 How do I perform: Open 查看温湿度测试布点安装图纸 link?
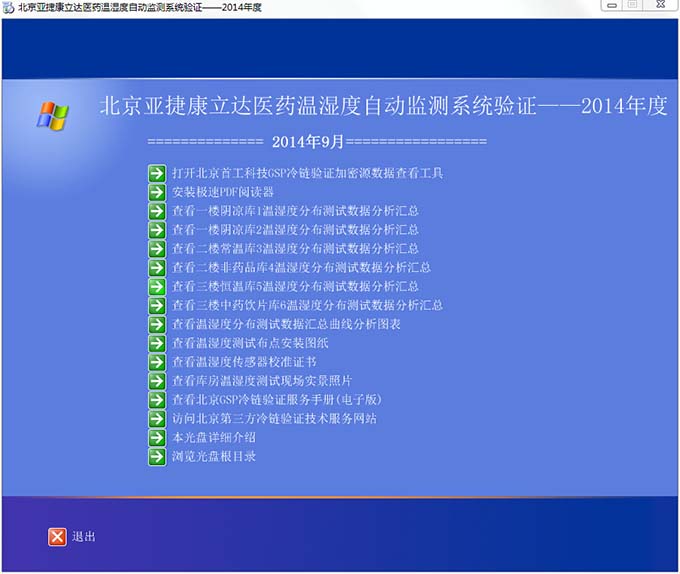250,343
